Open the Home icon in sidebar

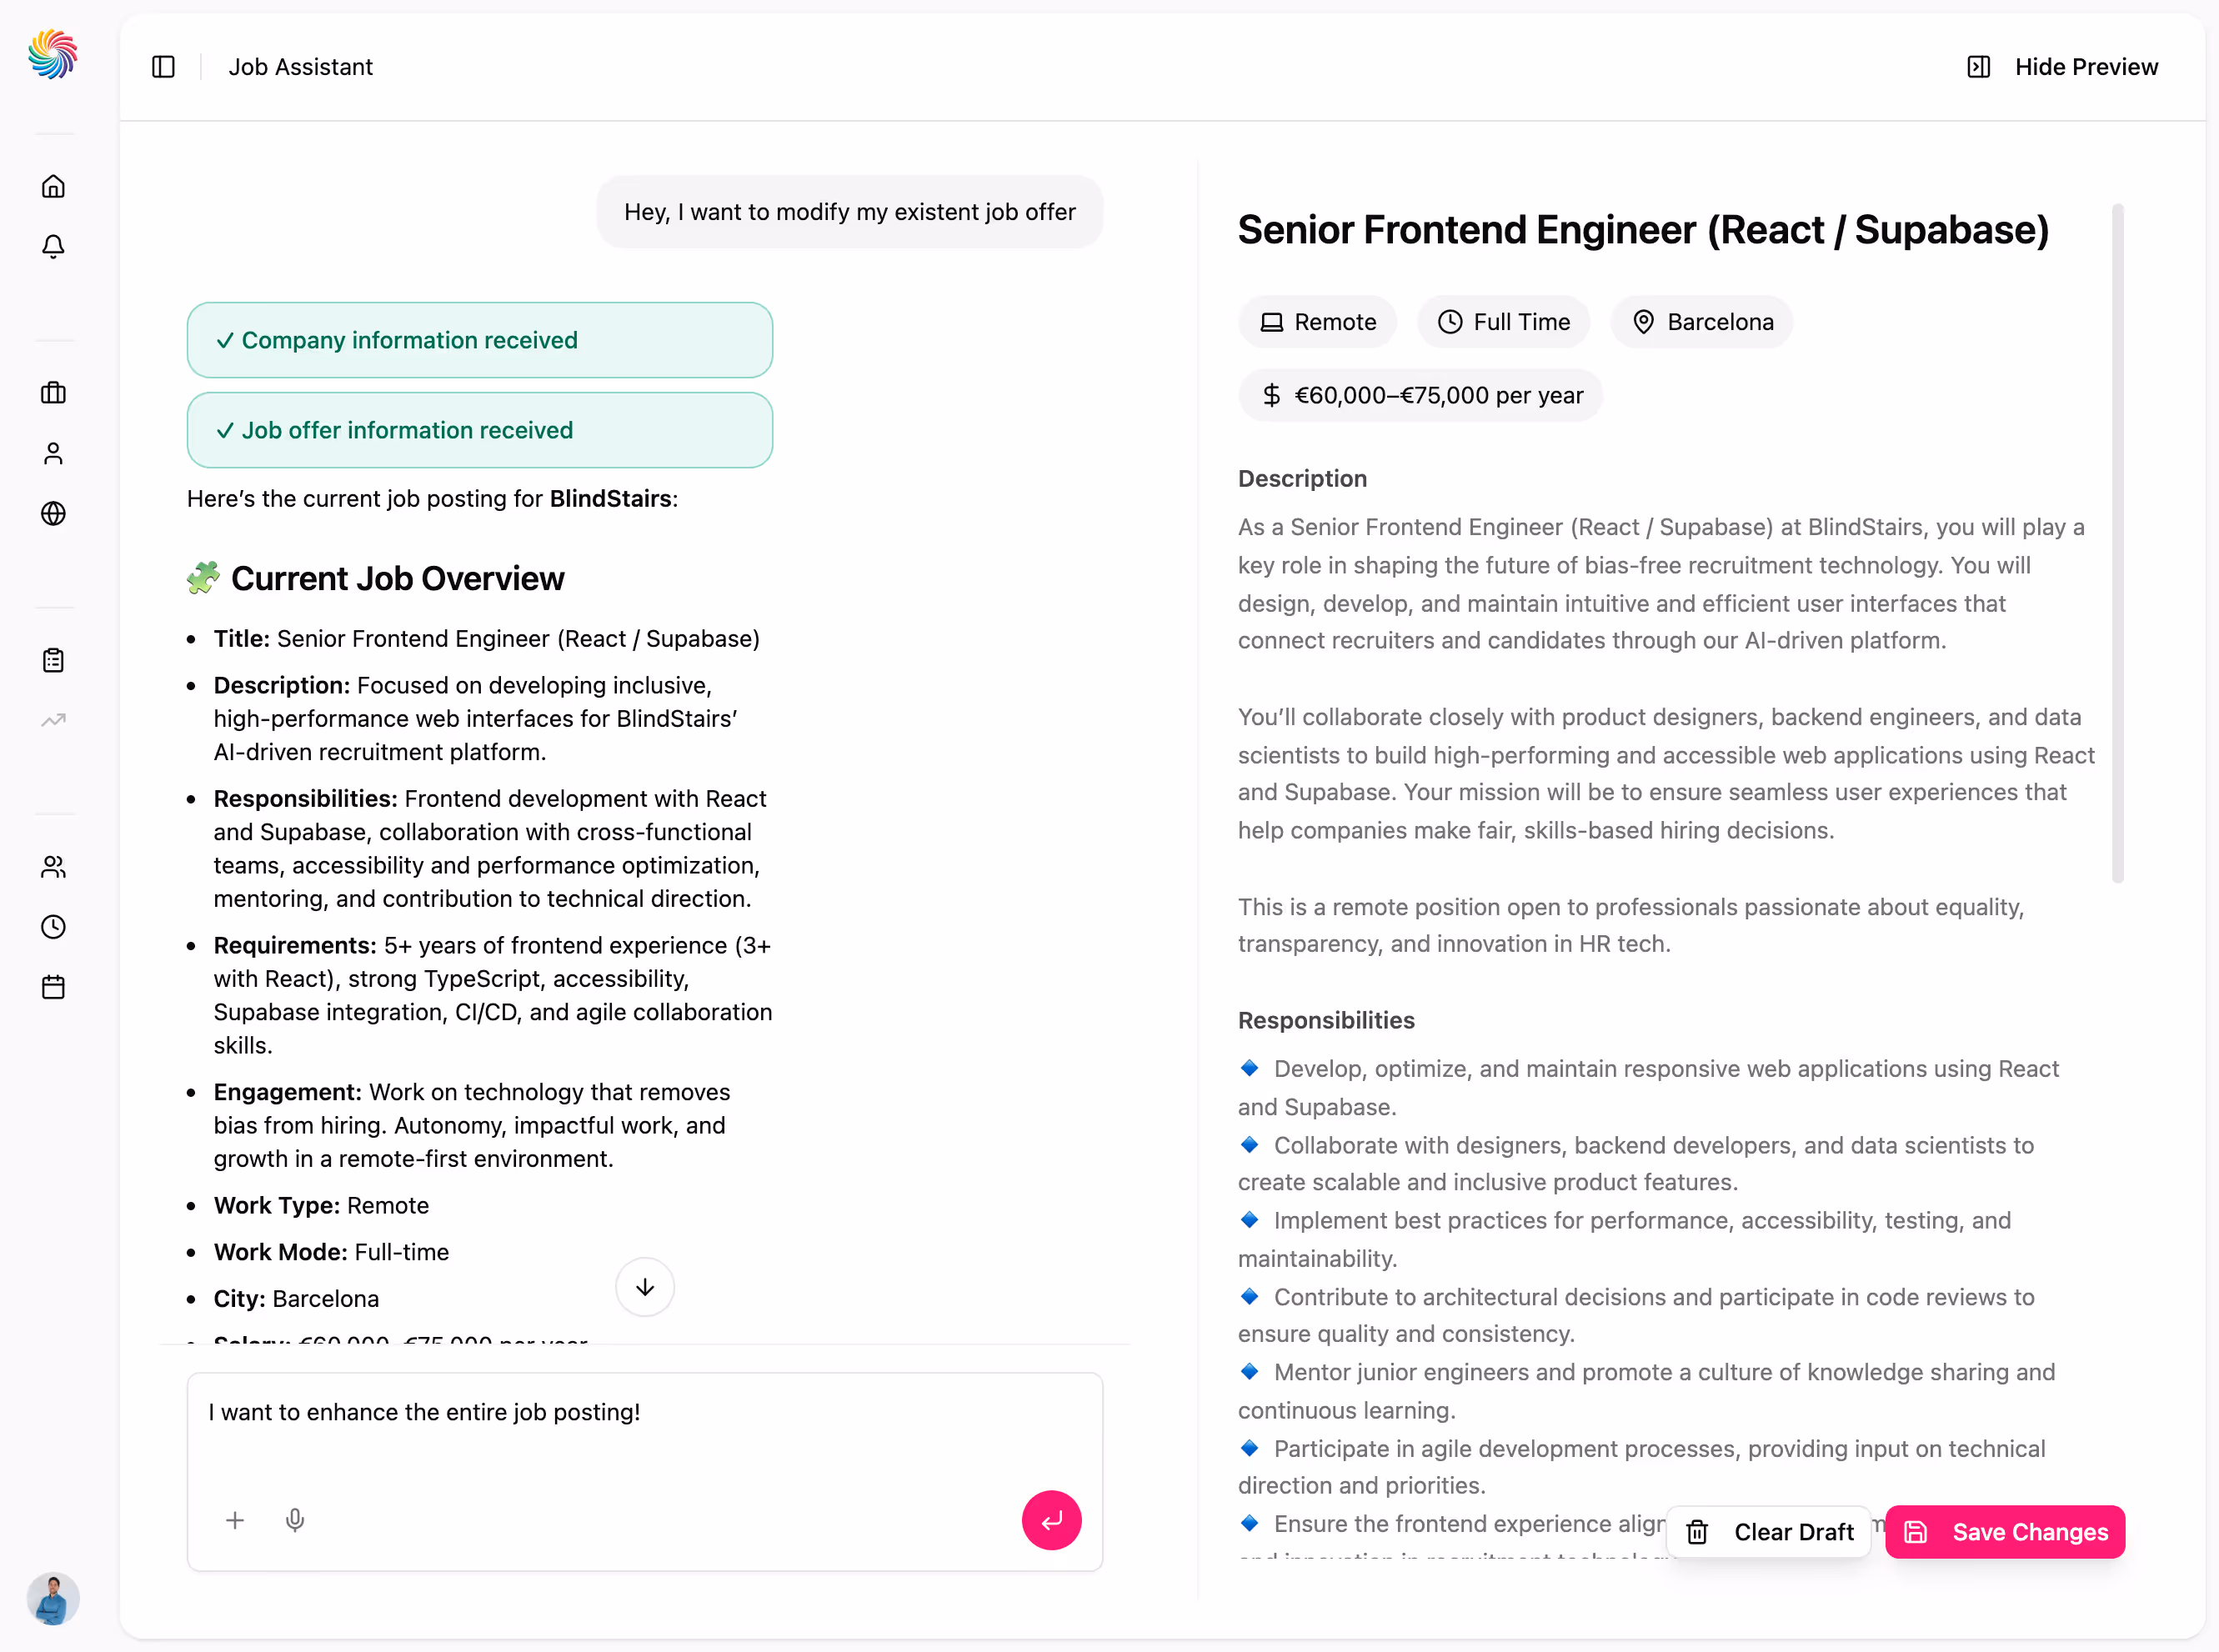(54, 186)
